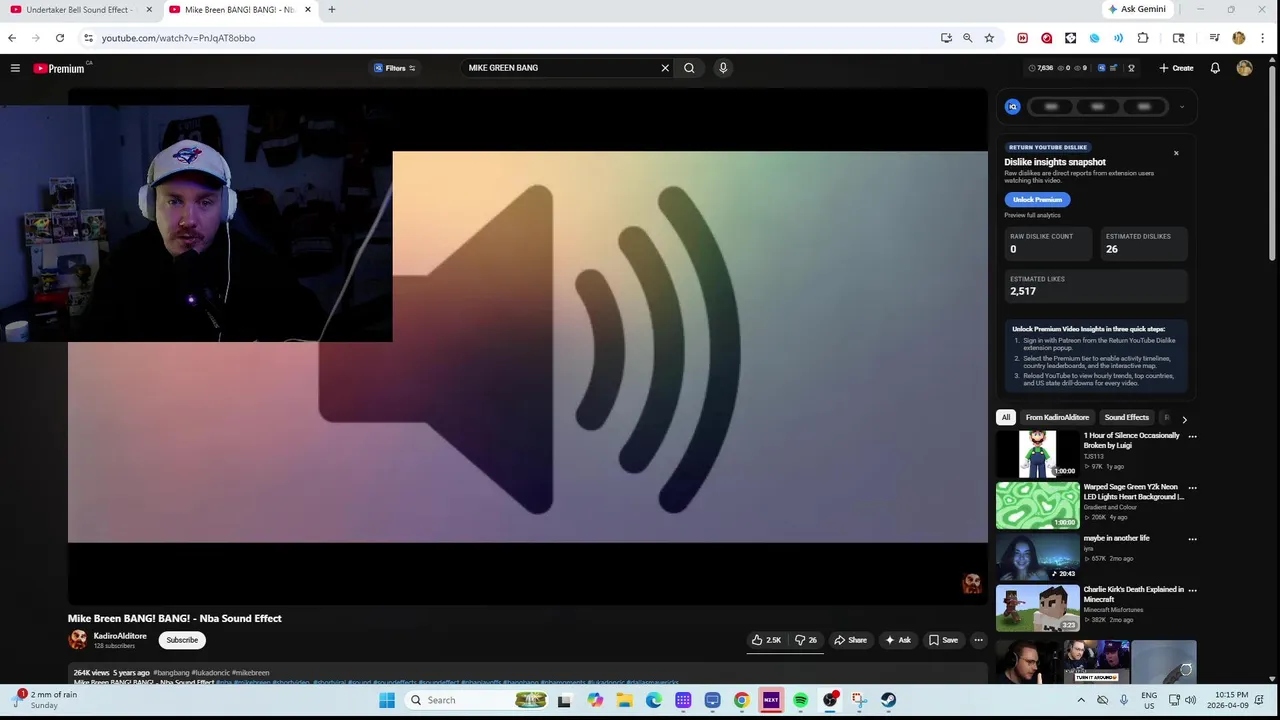
Task: Open the Extensions puzzle icon
Action: [1143, 38]
